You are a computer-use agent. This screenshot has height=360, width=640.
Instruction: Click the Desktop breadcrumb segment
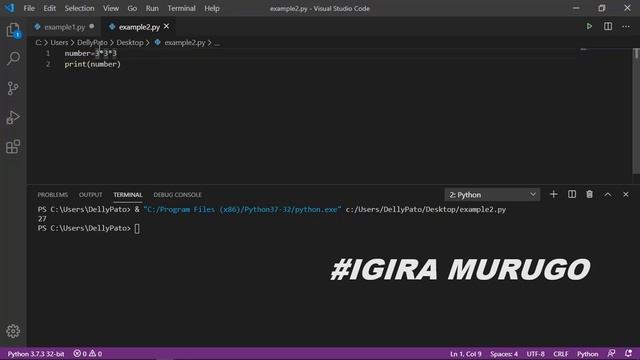coord(130,42)
